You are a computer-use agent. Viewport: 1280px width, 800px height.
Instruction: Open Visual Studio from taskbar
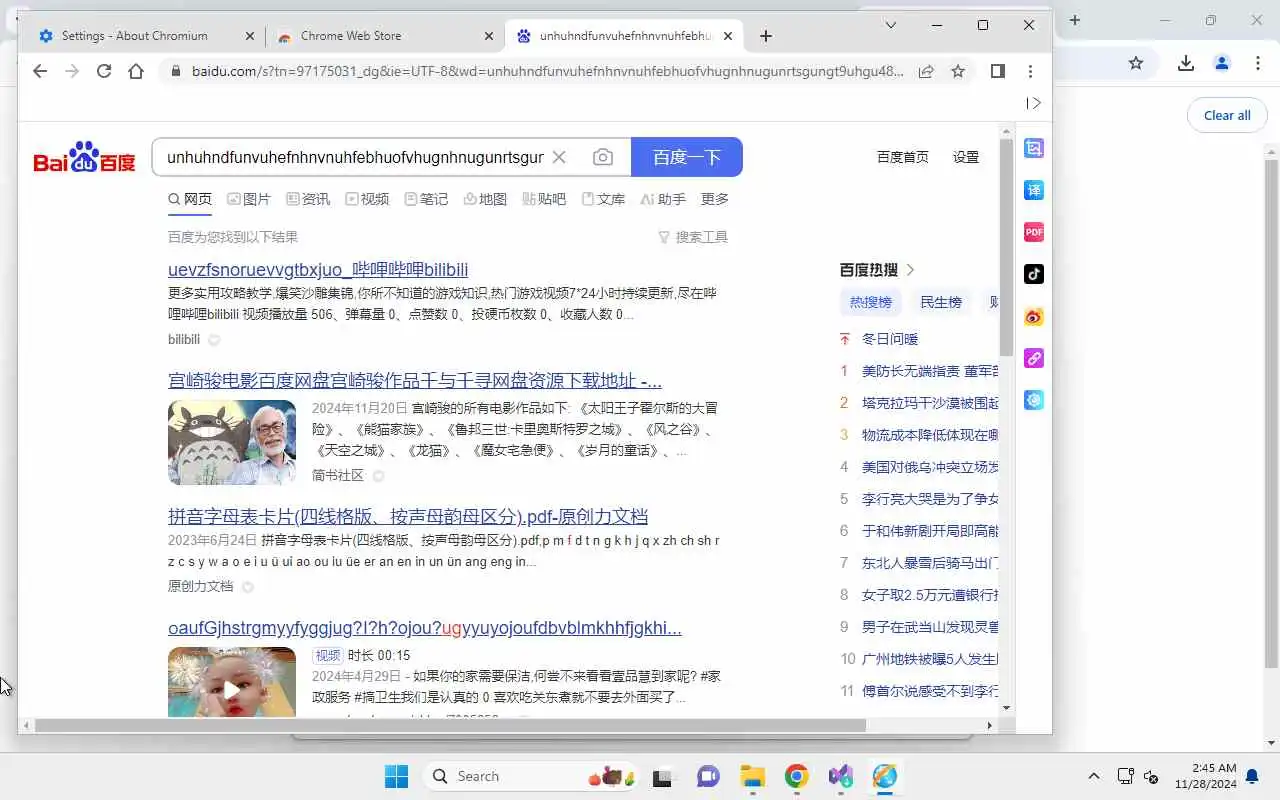(x=840, y=776)
